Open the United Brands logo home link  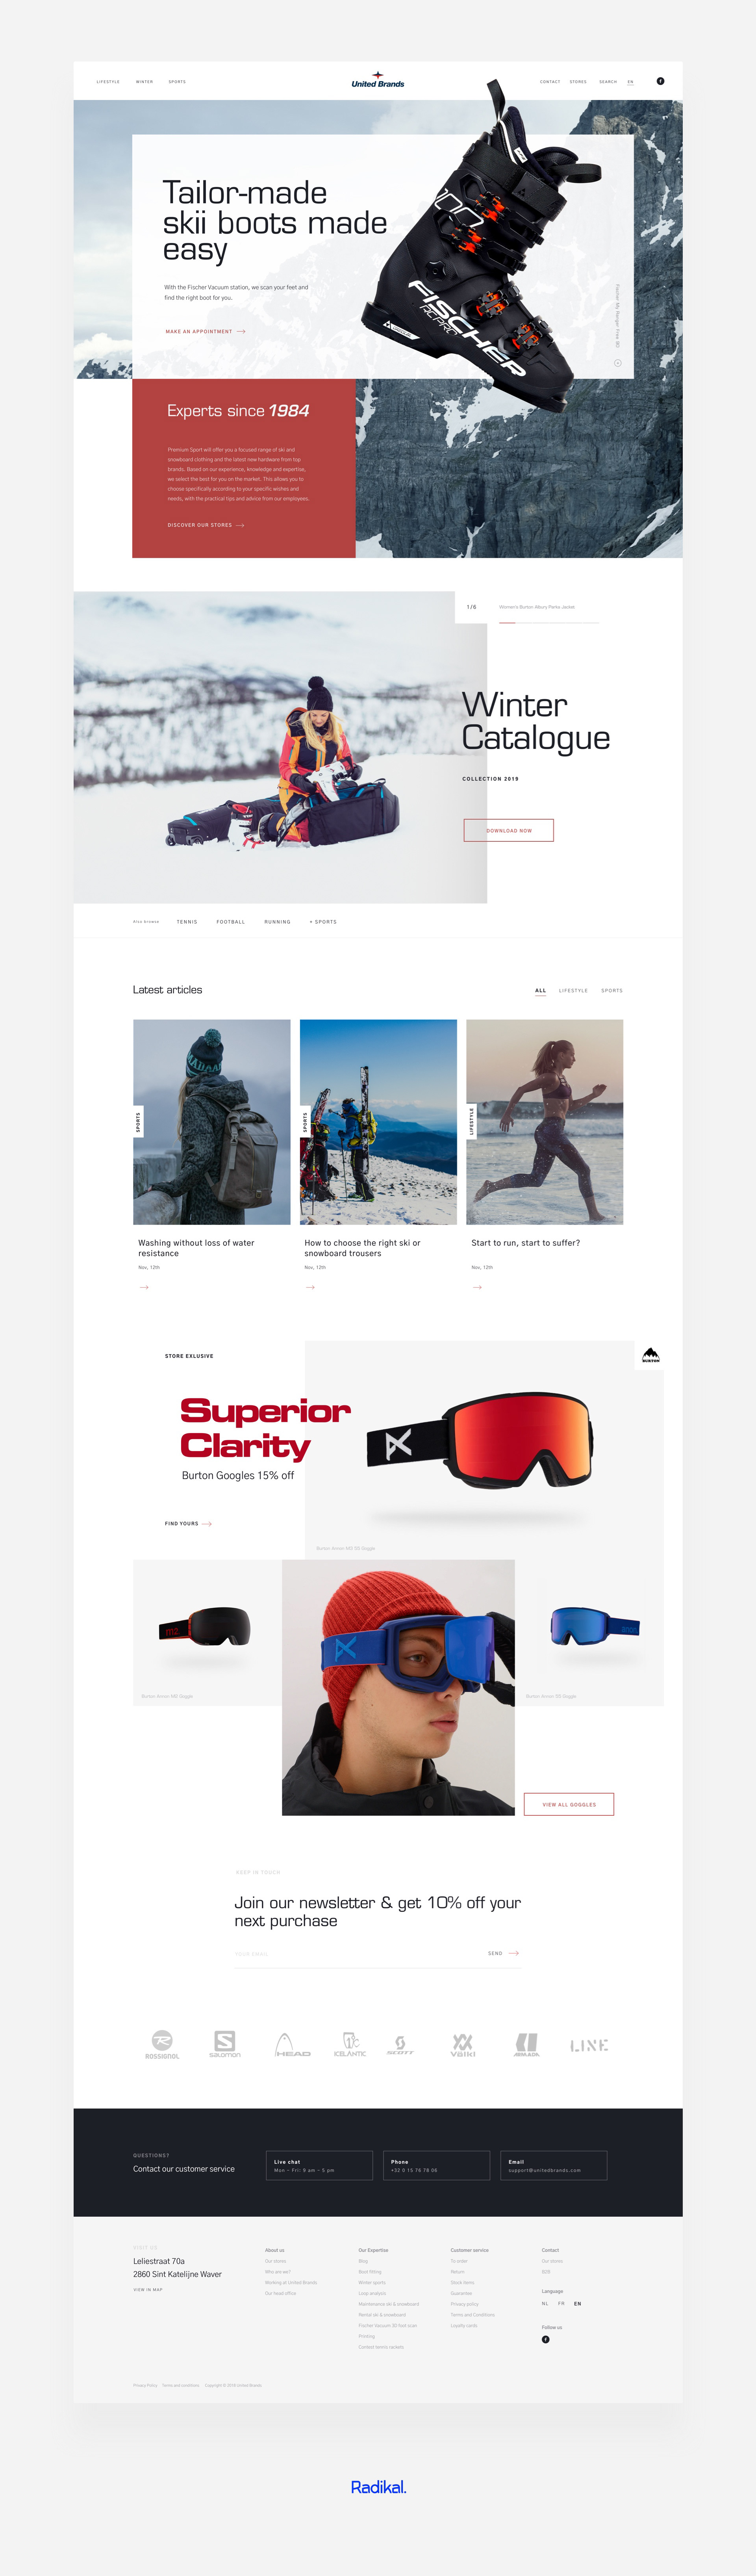378,80
